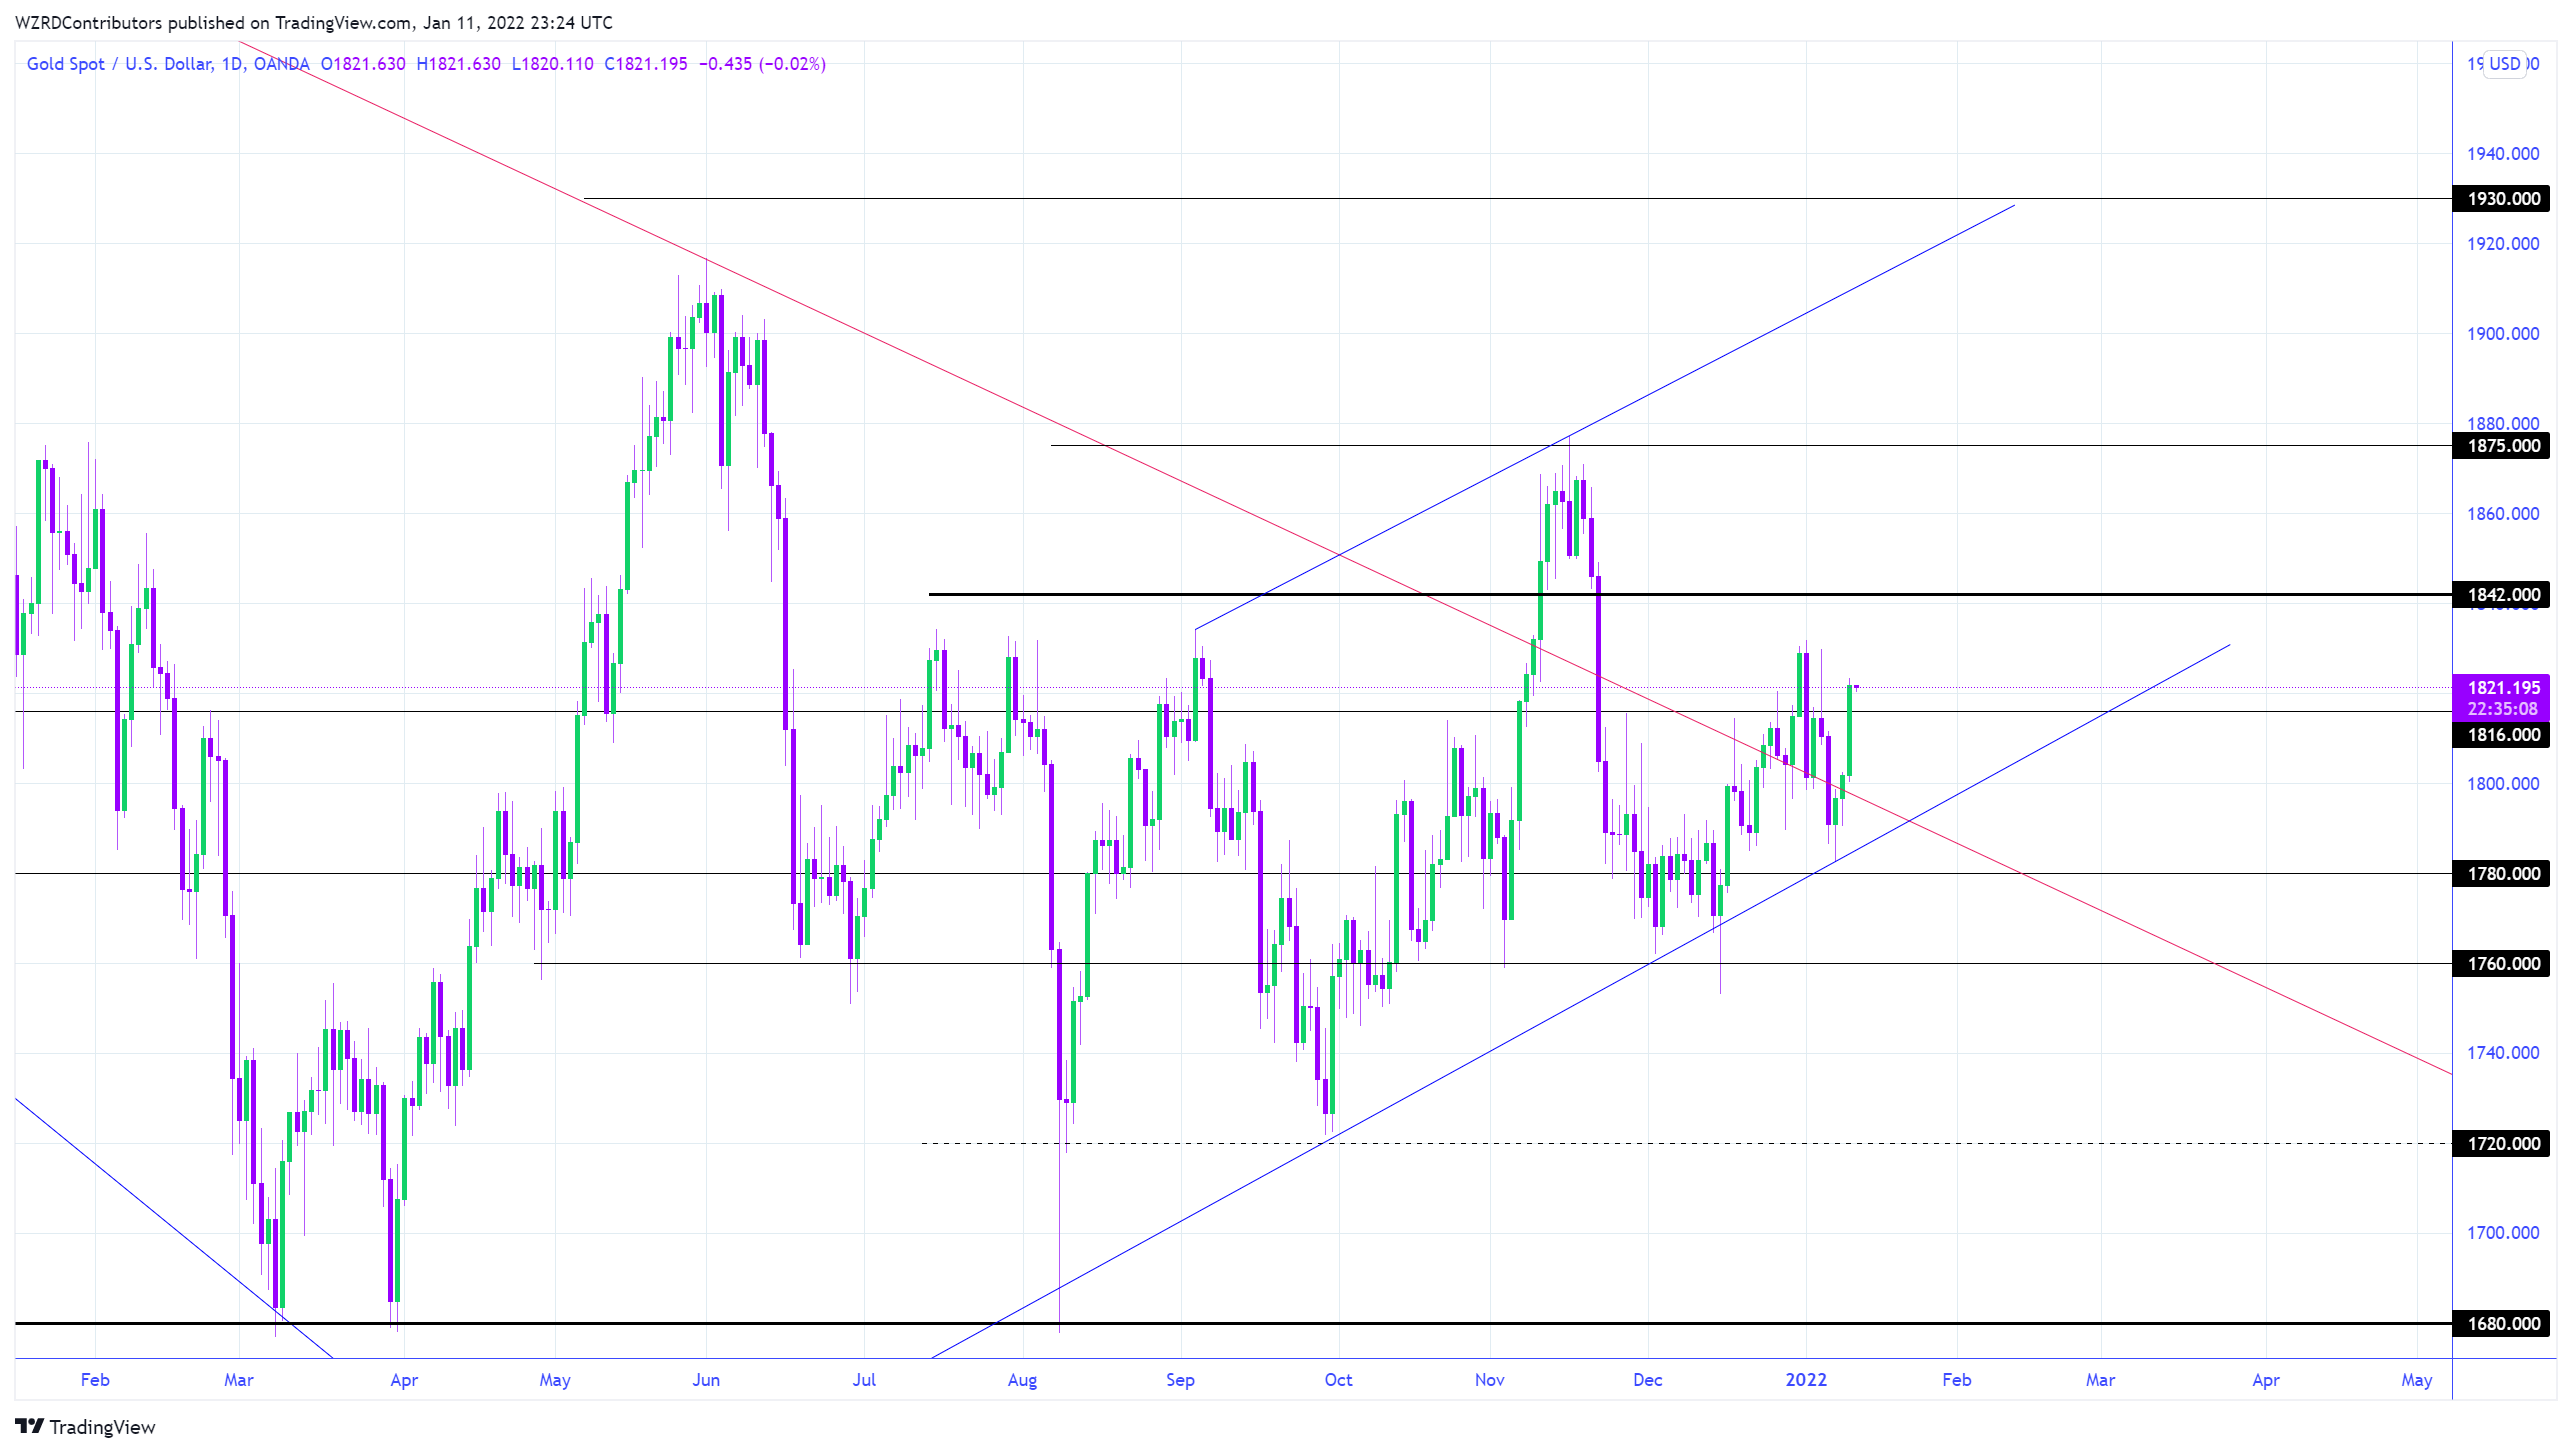This screenshot has height=1453, width=2572.
Task: Click the current price 1821.195 label
Action: (2502, 688)
